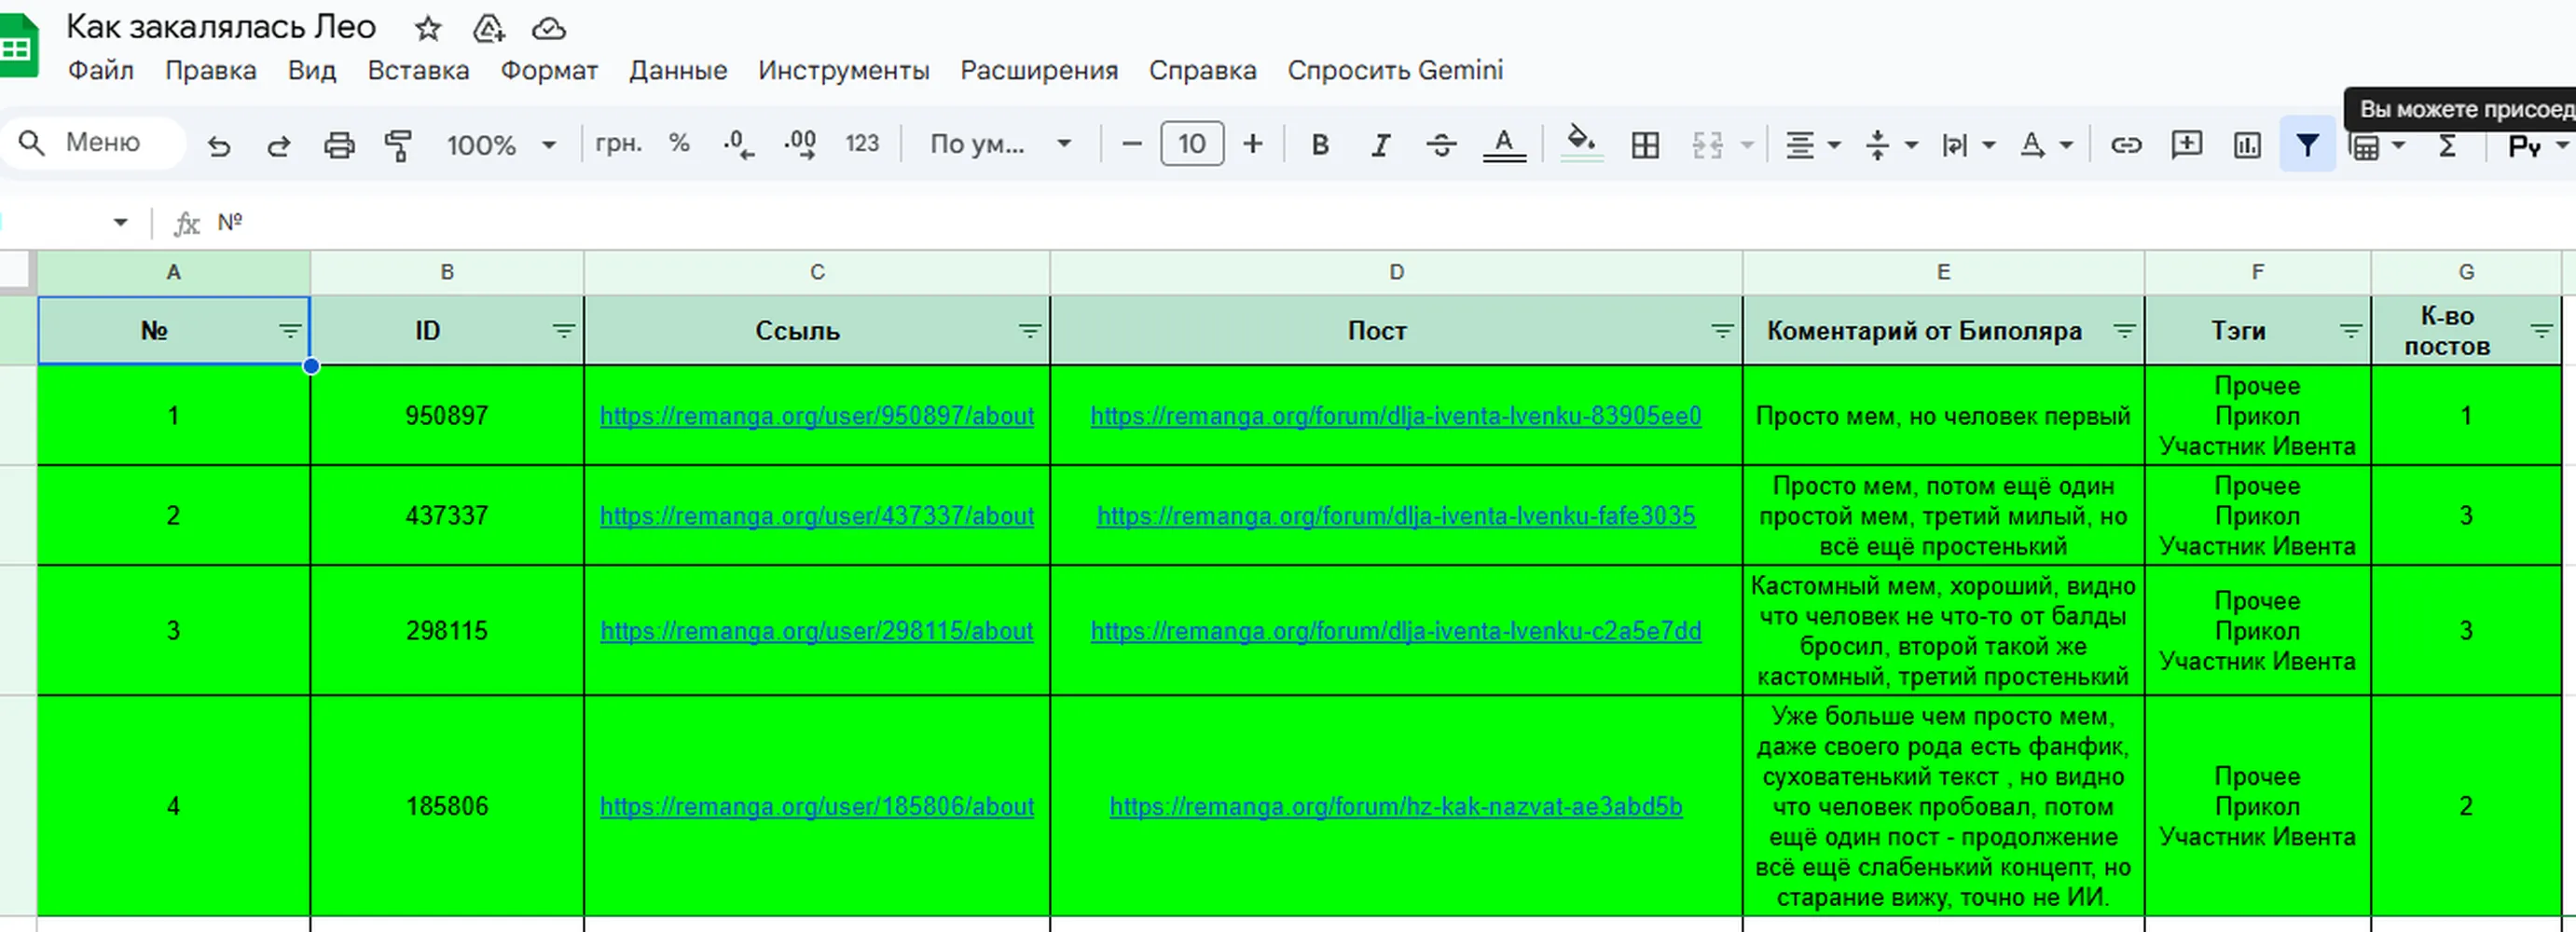Open the text color picker

[x=1504, y=145]
